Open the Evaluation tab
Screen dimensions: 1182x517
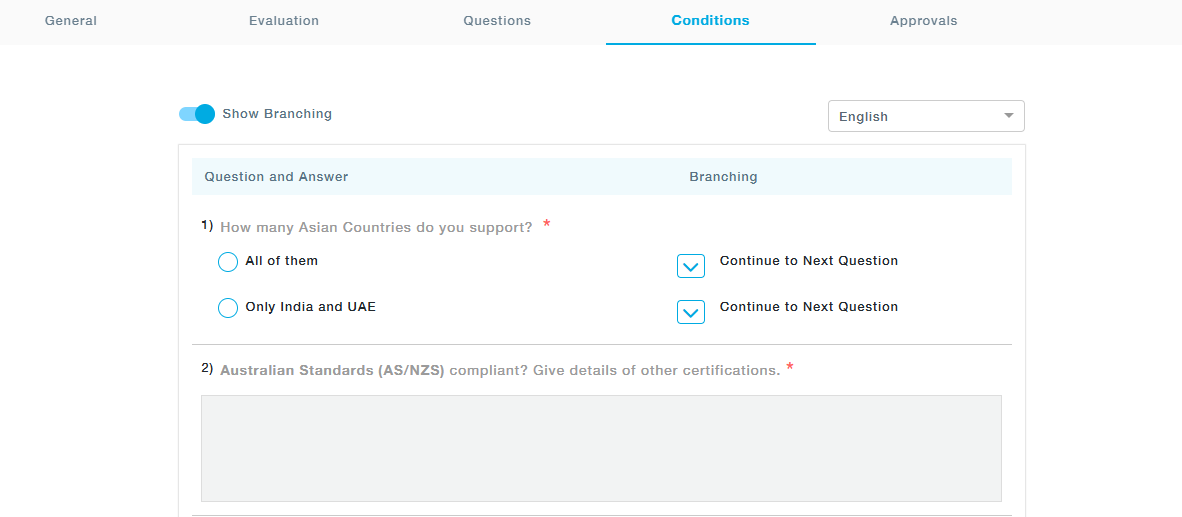pyautogui.click(x=284, y=21)
